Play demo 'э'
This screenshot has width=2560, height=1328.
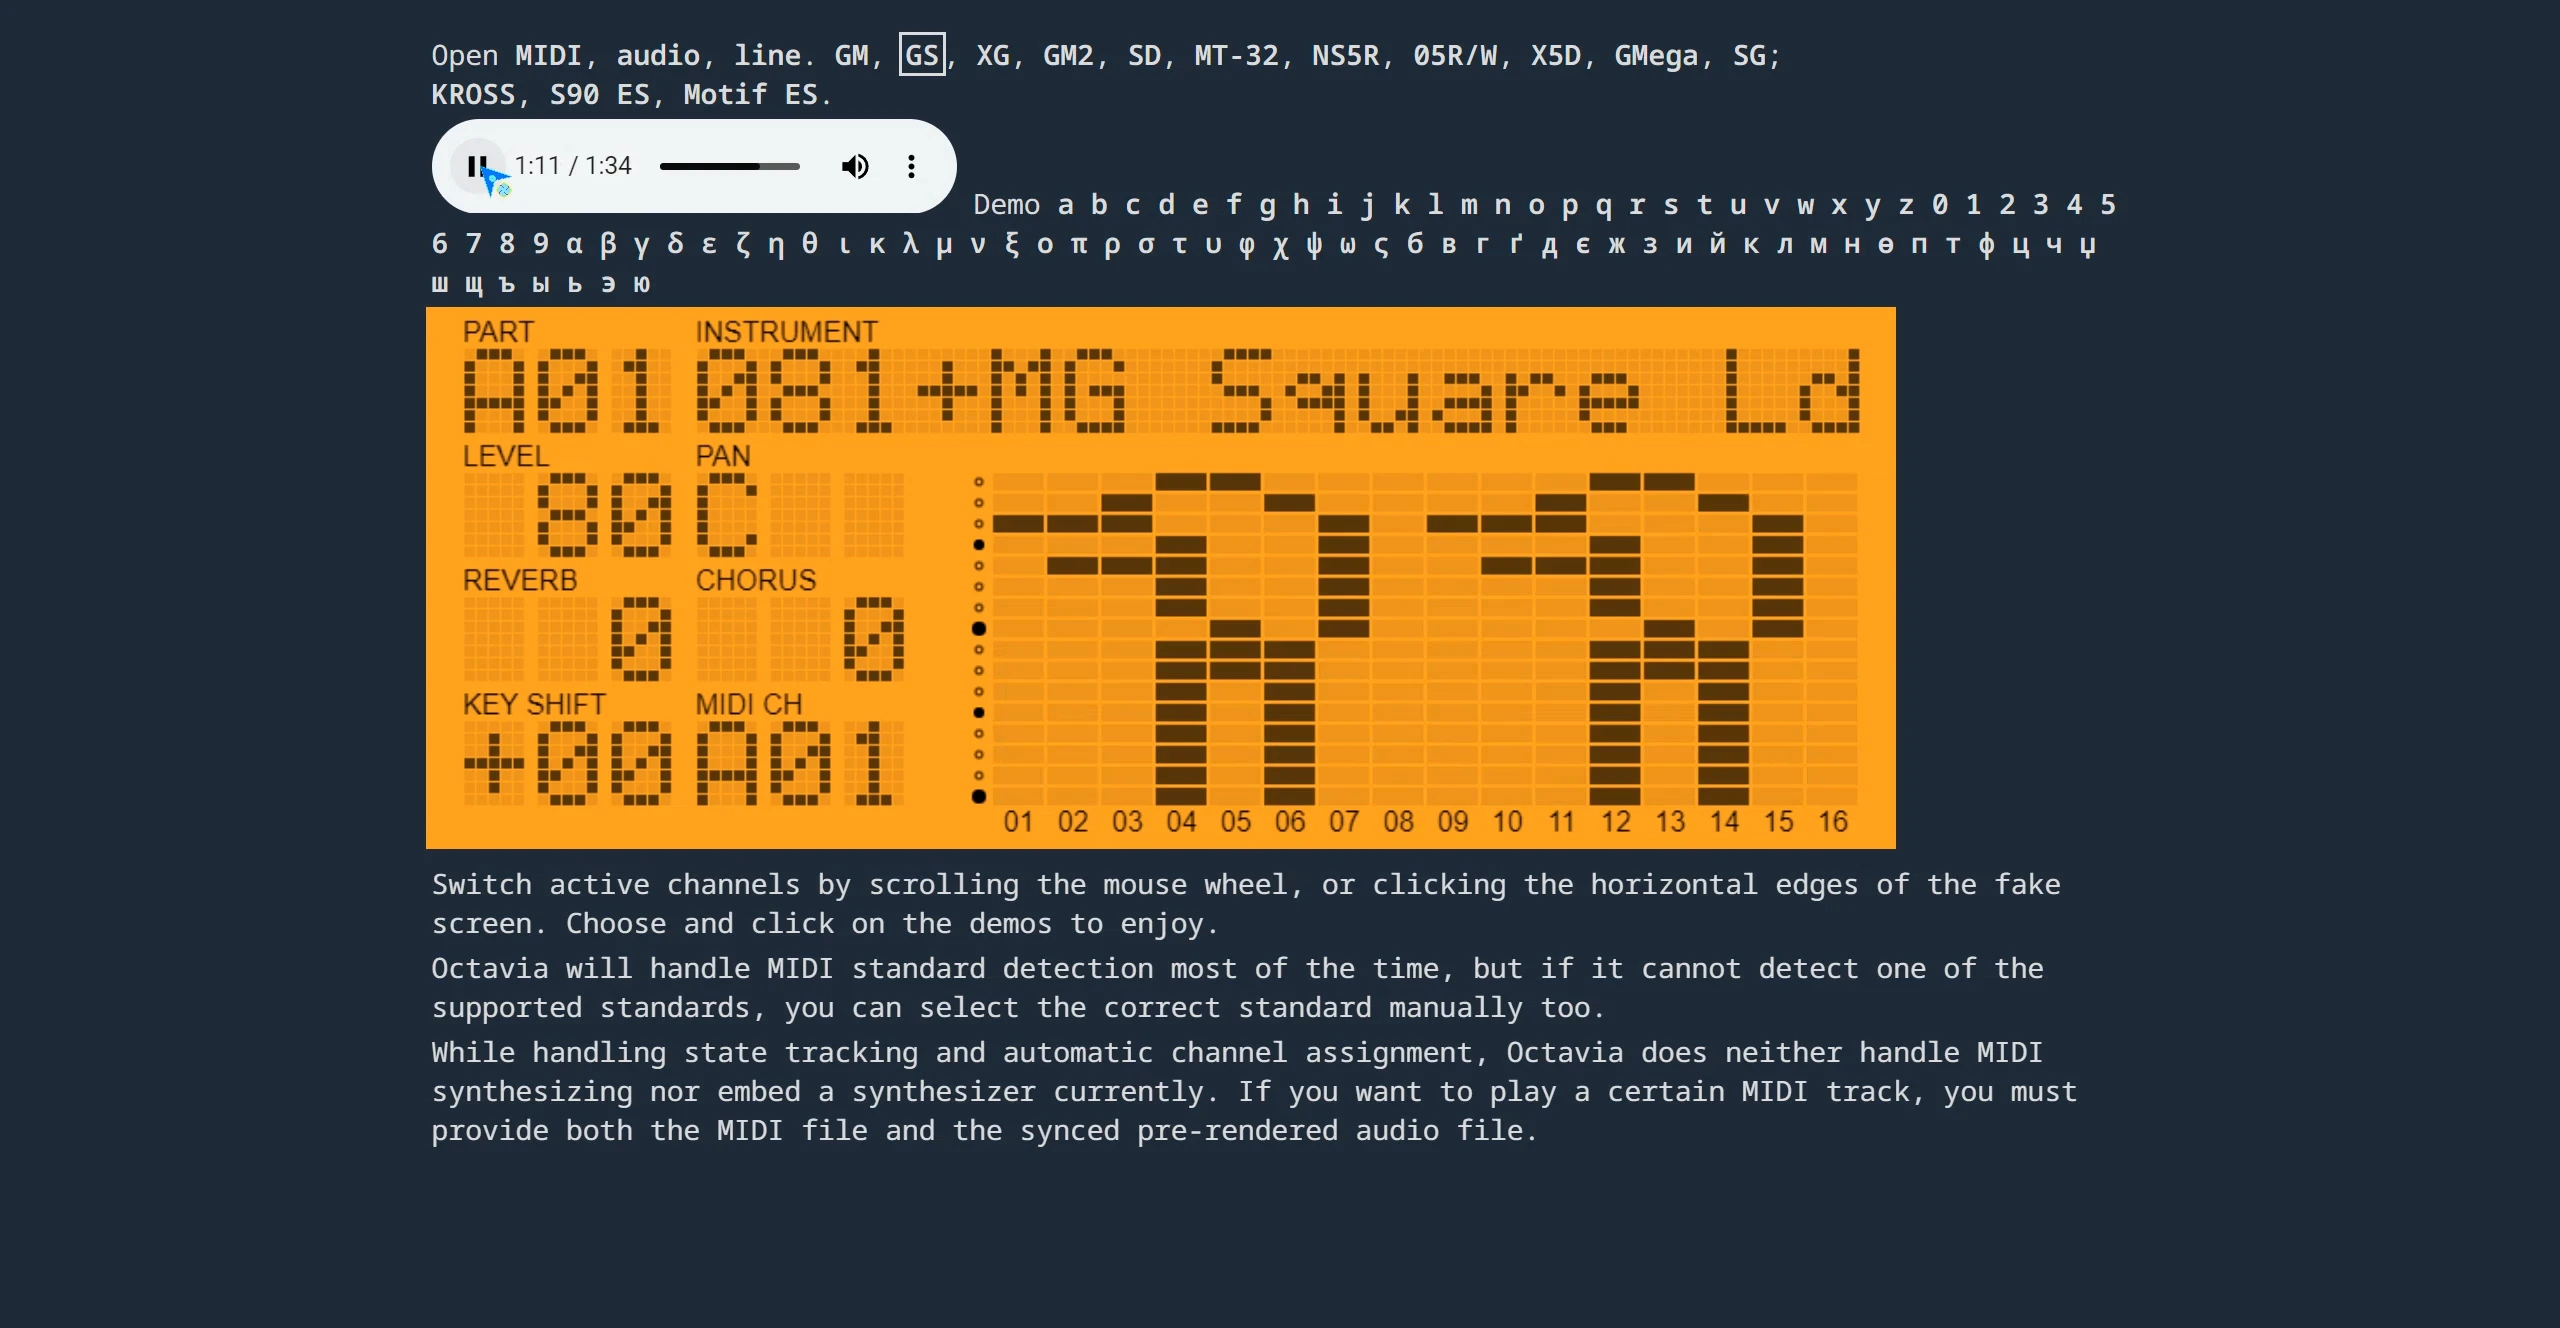point(608,283)
